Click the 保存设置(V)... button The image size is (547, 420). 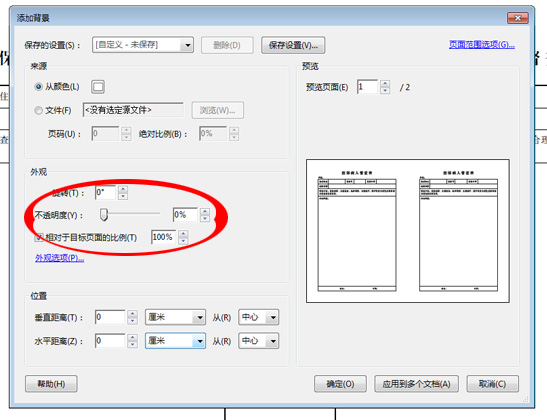[293, 45]
